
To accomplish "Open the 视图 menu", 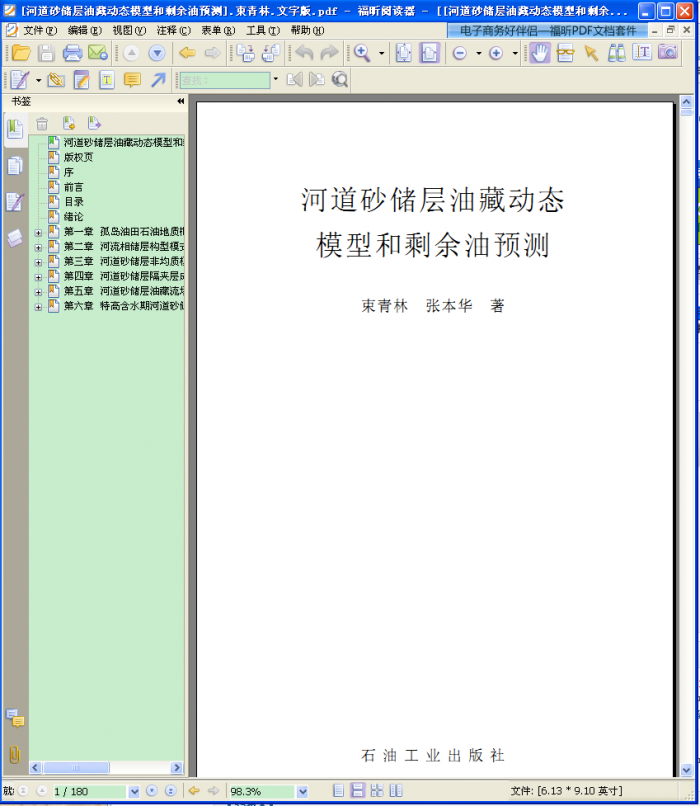I will (129, 30).
